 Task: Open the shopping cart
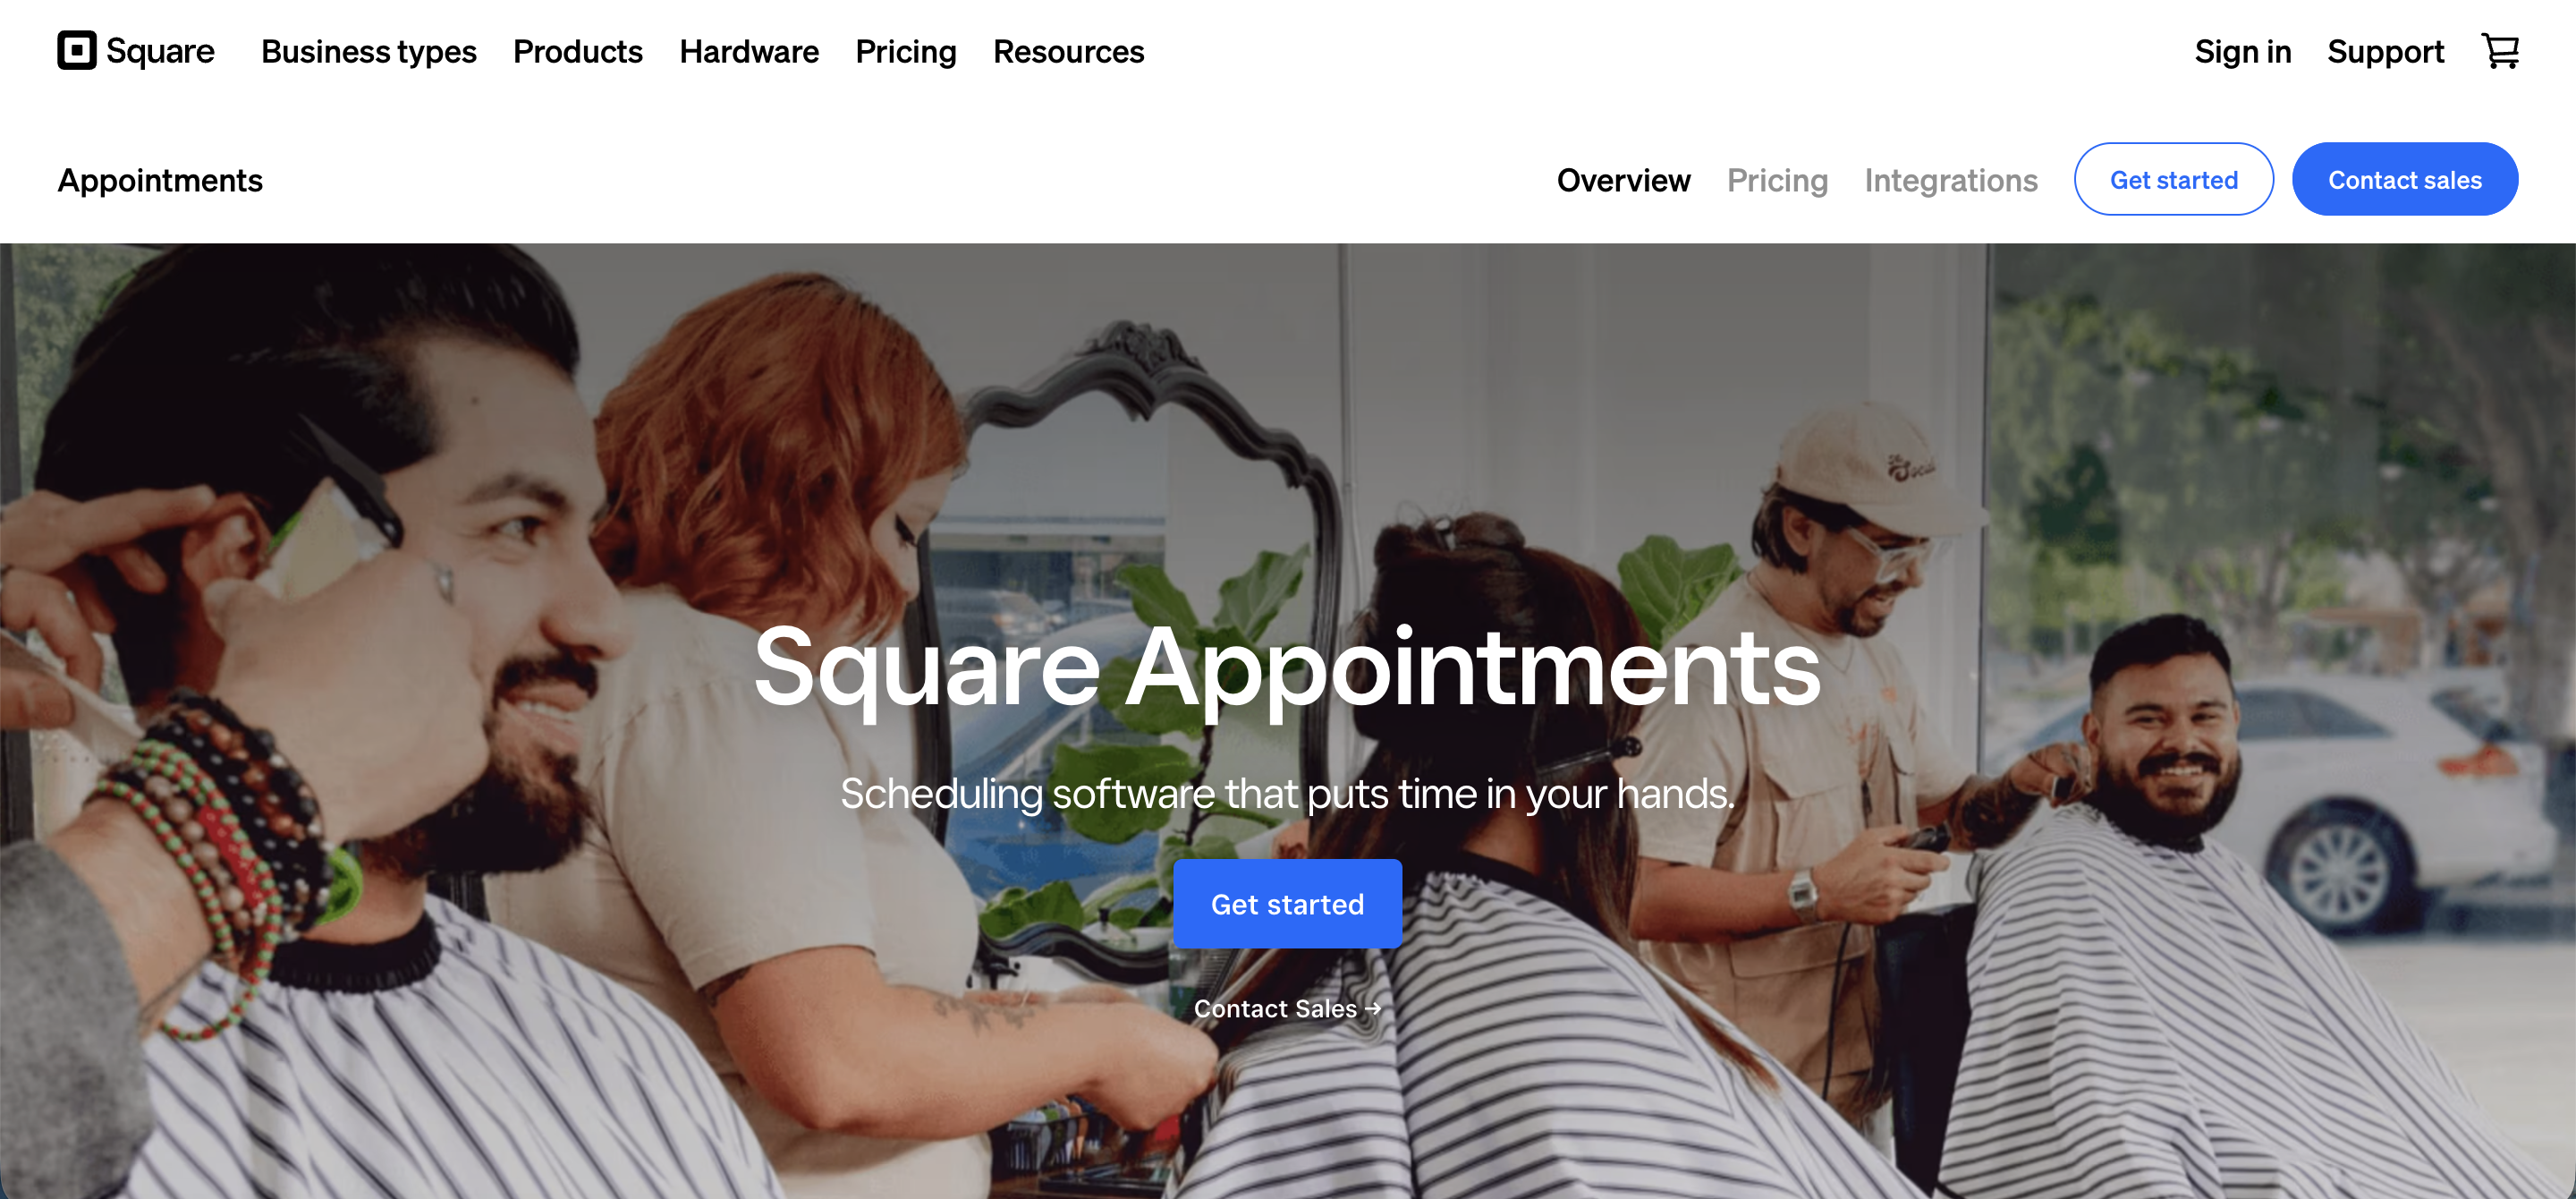click(x=2500, y=51)
